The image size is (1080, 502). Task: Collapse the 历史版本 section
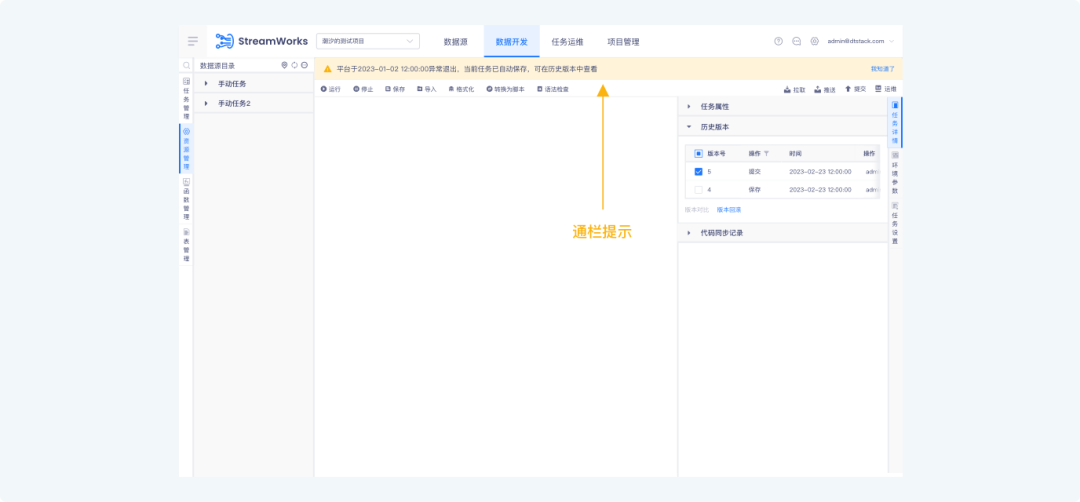click(688, 127)
